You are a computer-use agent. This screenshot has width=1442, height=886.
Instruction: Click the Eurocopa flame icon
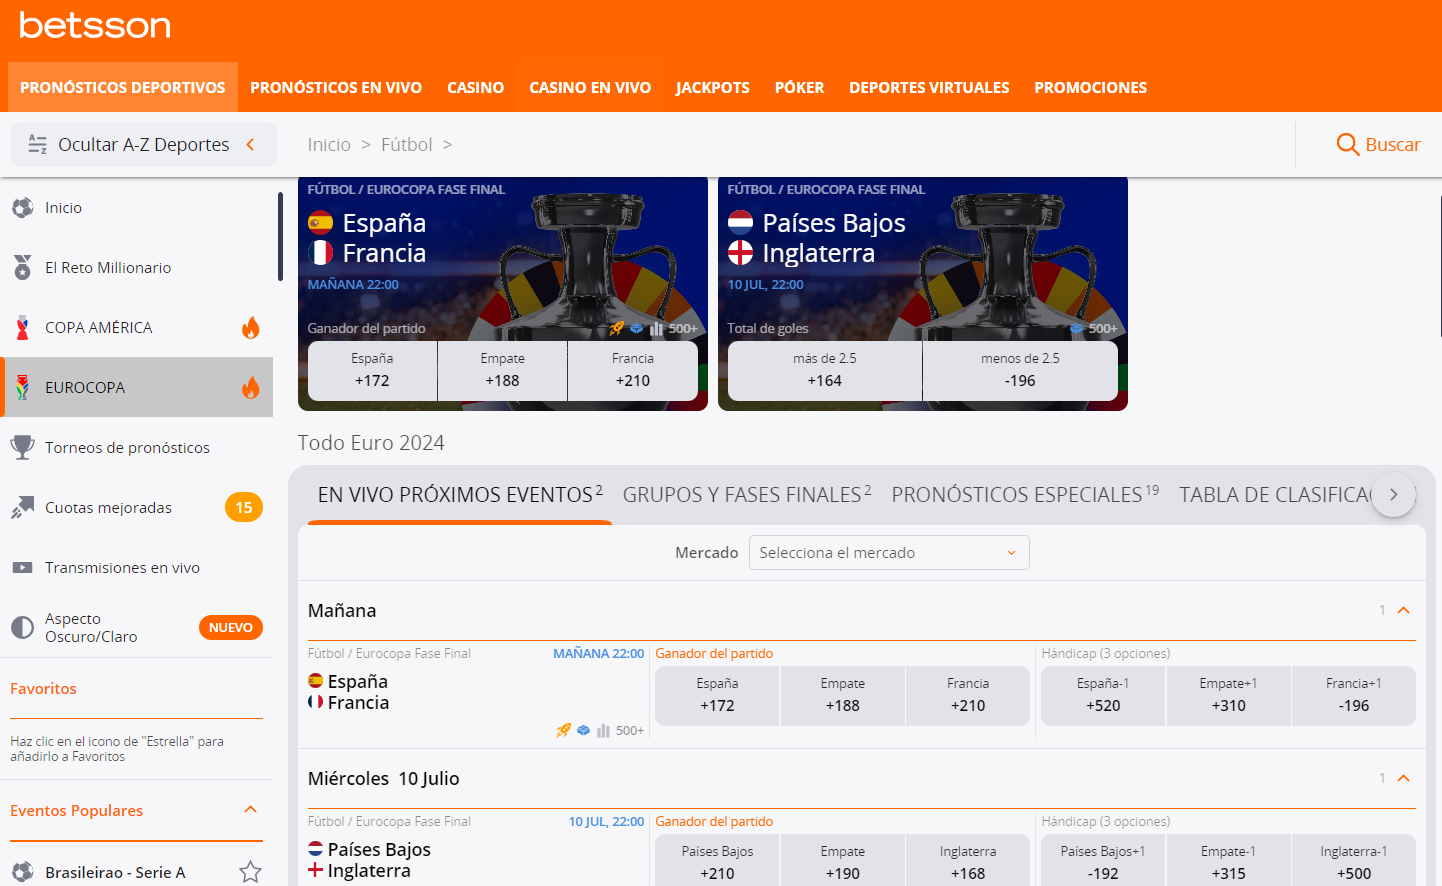click(x=251, y=387)
